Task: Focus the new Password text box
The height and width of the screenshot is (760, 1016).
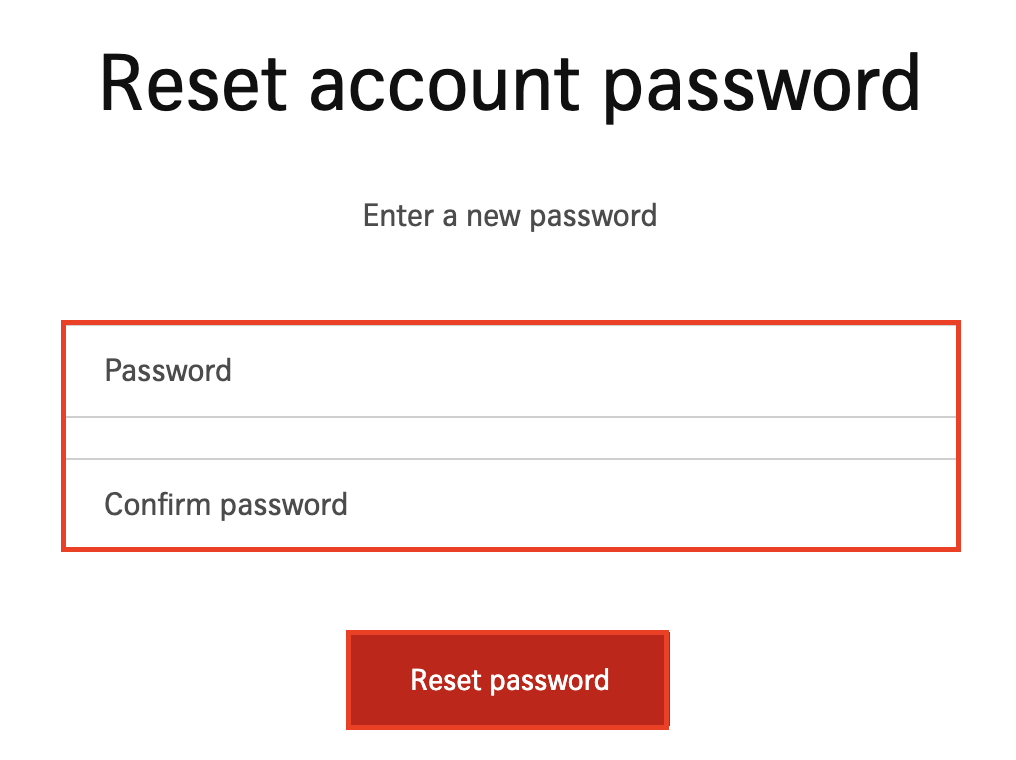Action: pyautogui.click(x=510, y=371)
